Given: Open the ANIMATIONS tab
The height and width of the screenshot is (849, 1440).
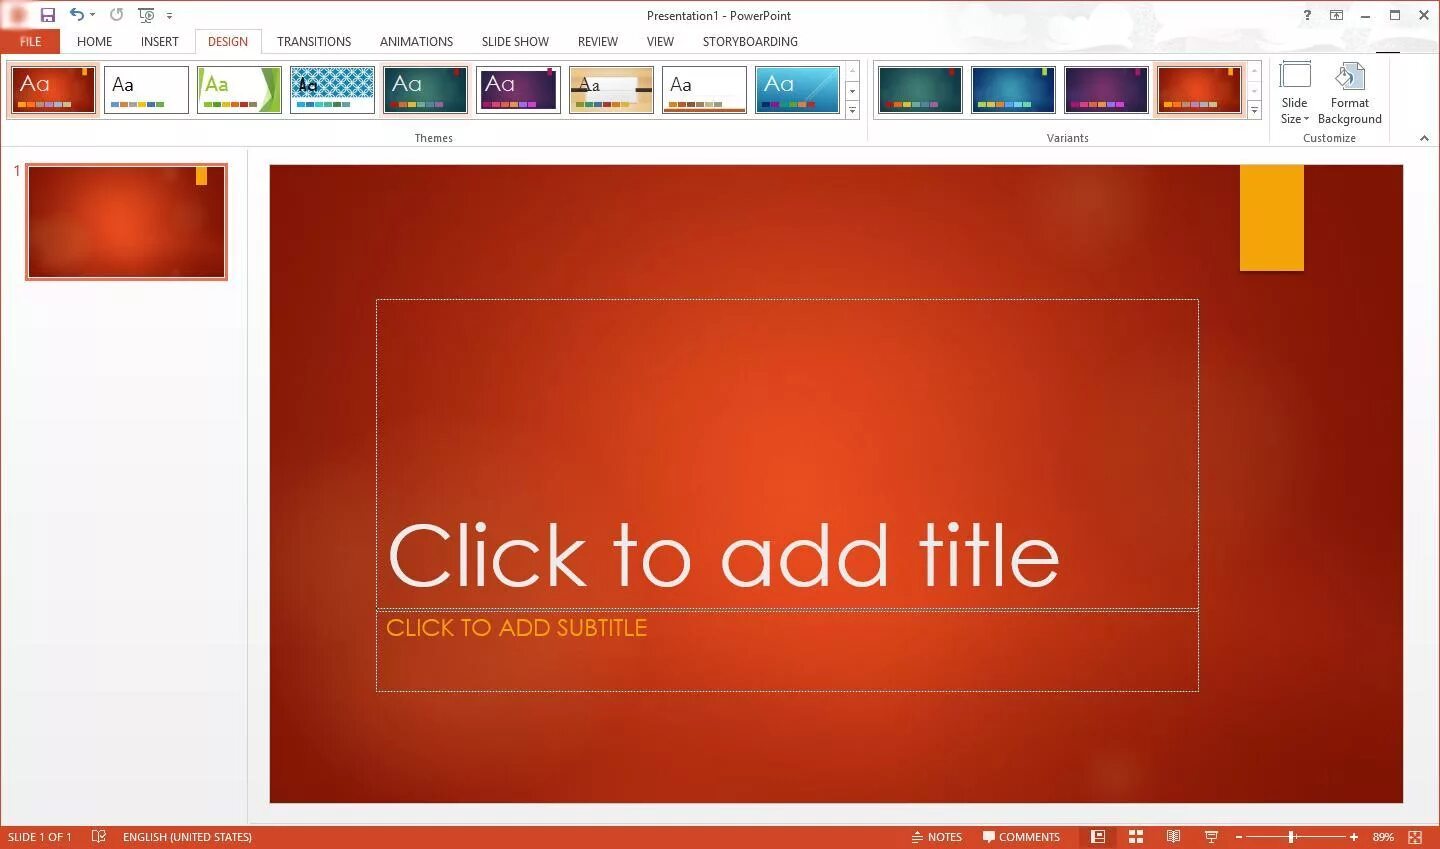Looking at the screenshot, I should [416, 41].
